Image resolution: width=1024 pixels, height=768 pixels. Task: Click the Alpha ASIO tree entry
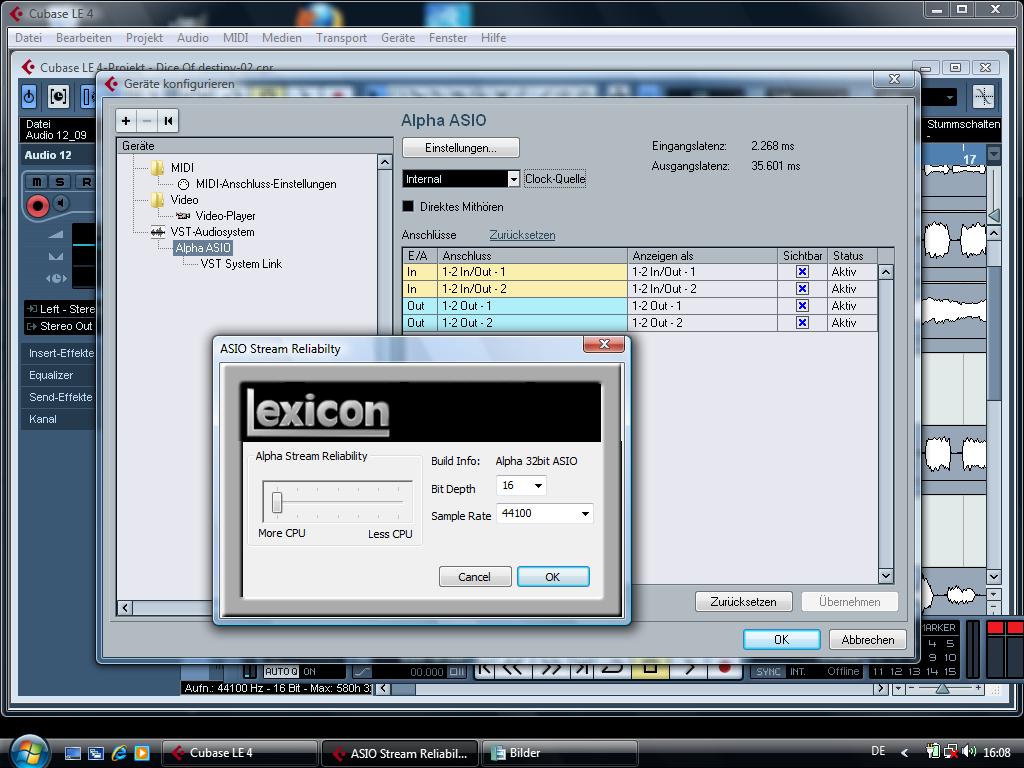[202, 248]
